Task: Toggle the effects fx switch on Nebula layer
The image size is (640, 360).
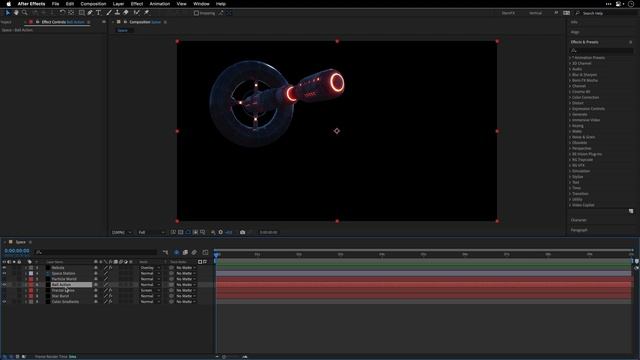Action: (x=111, y=268)
